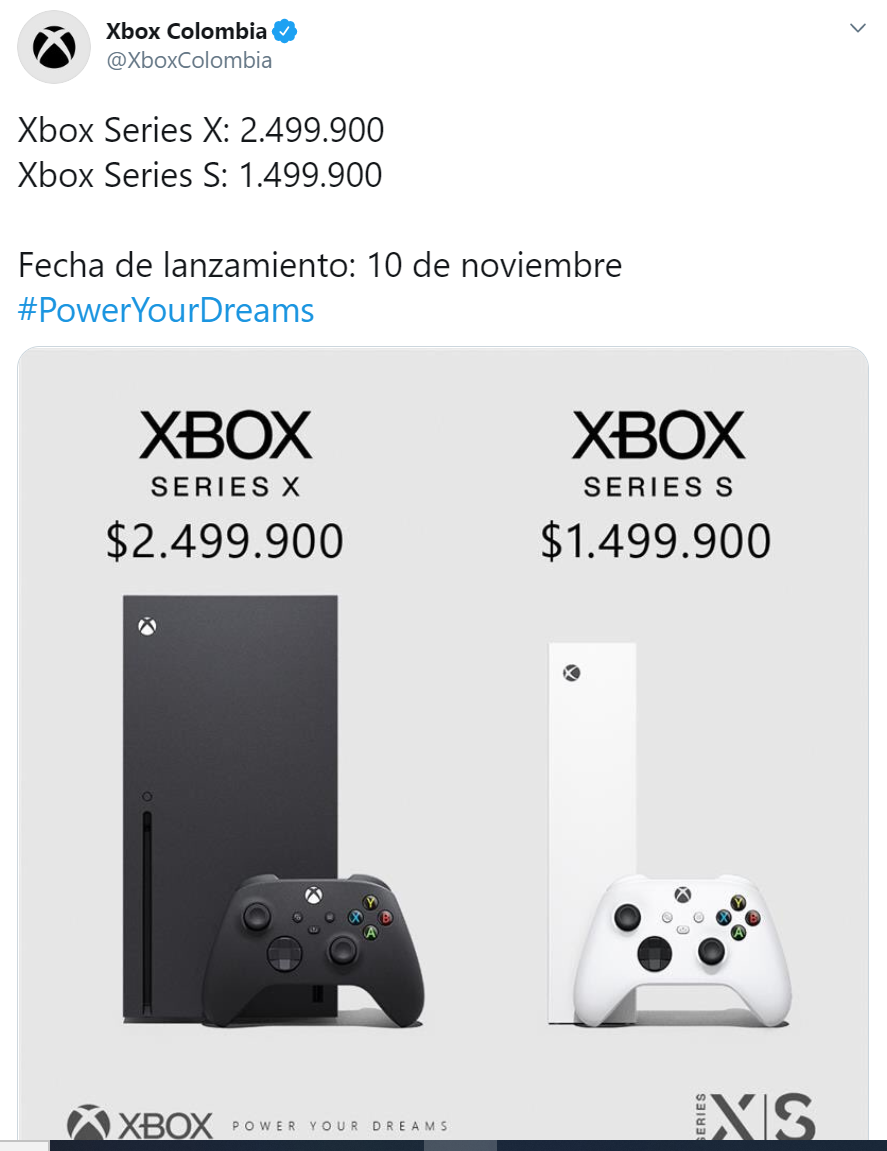The height and width of the screenshot is (1151, 887).
Task: Click the $2.499.900 price in the image
Action: point(225,541)
